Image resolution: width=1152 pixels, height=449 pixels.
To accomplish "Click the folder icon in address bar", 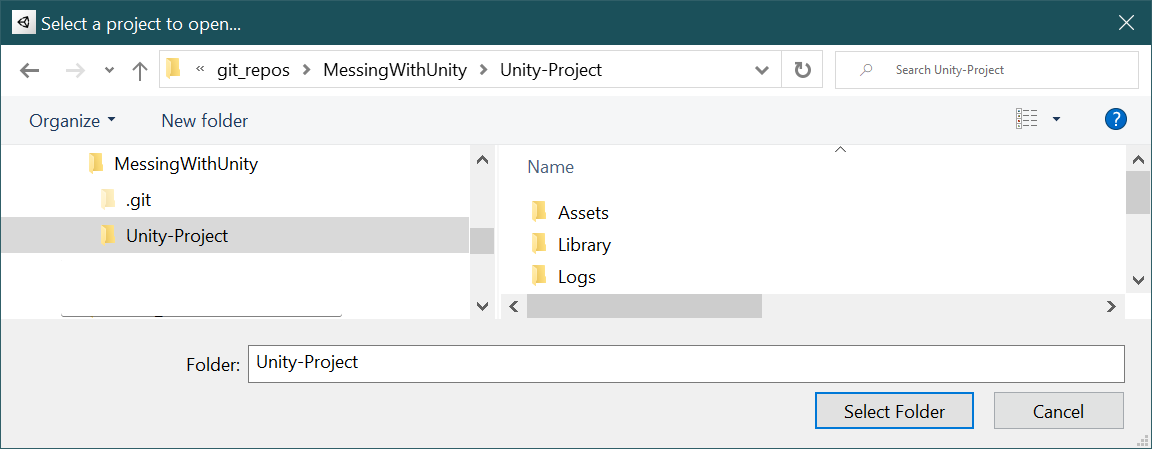I will [x=173, y=69].
